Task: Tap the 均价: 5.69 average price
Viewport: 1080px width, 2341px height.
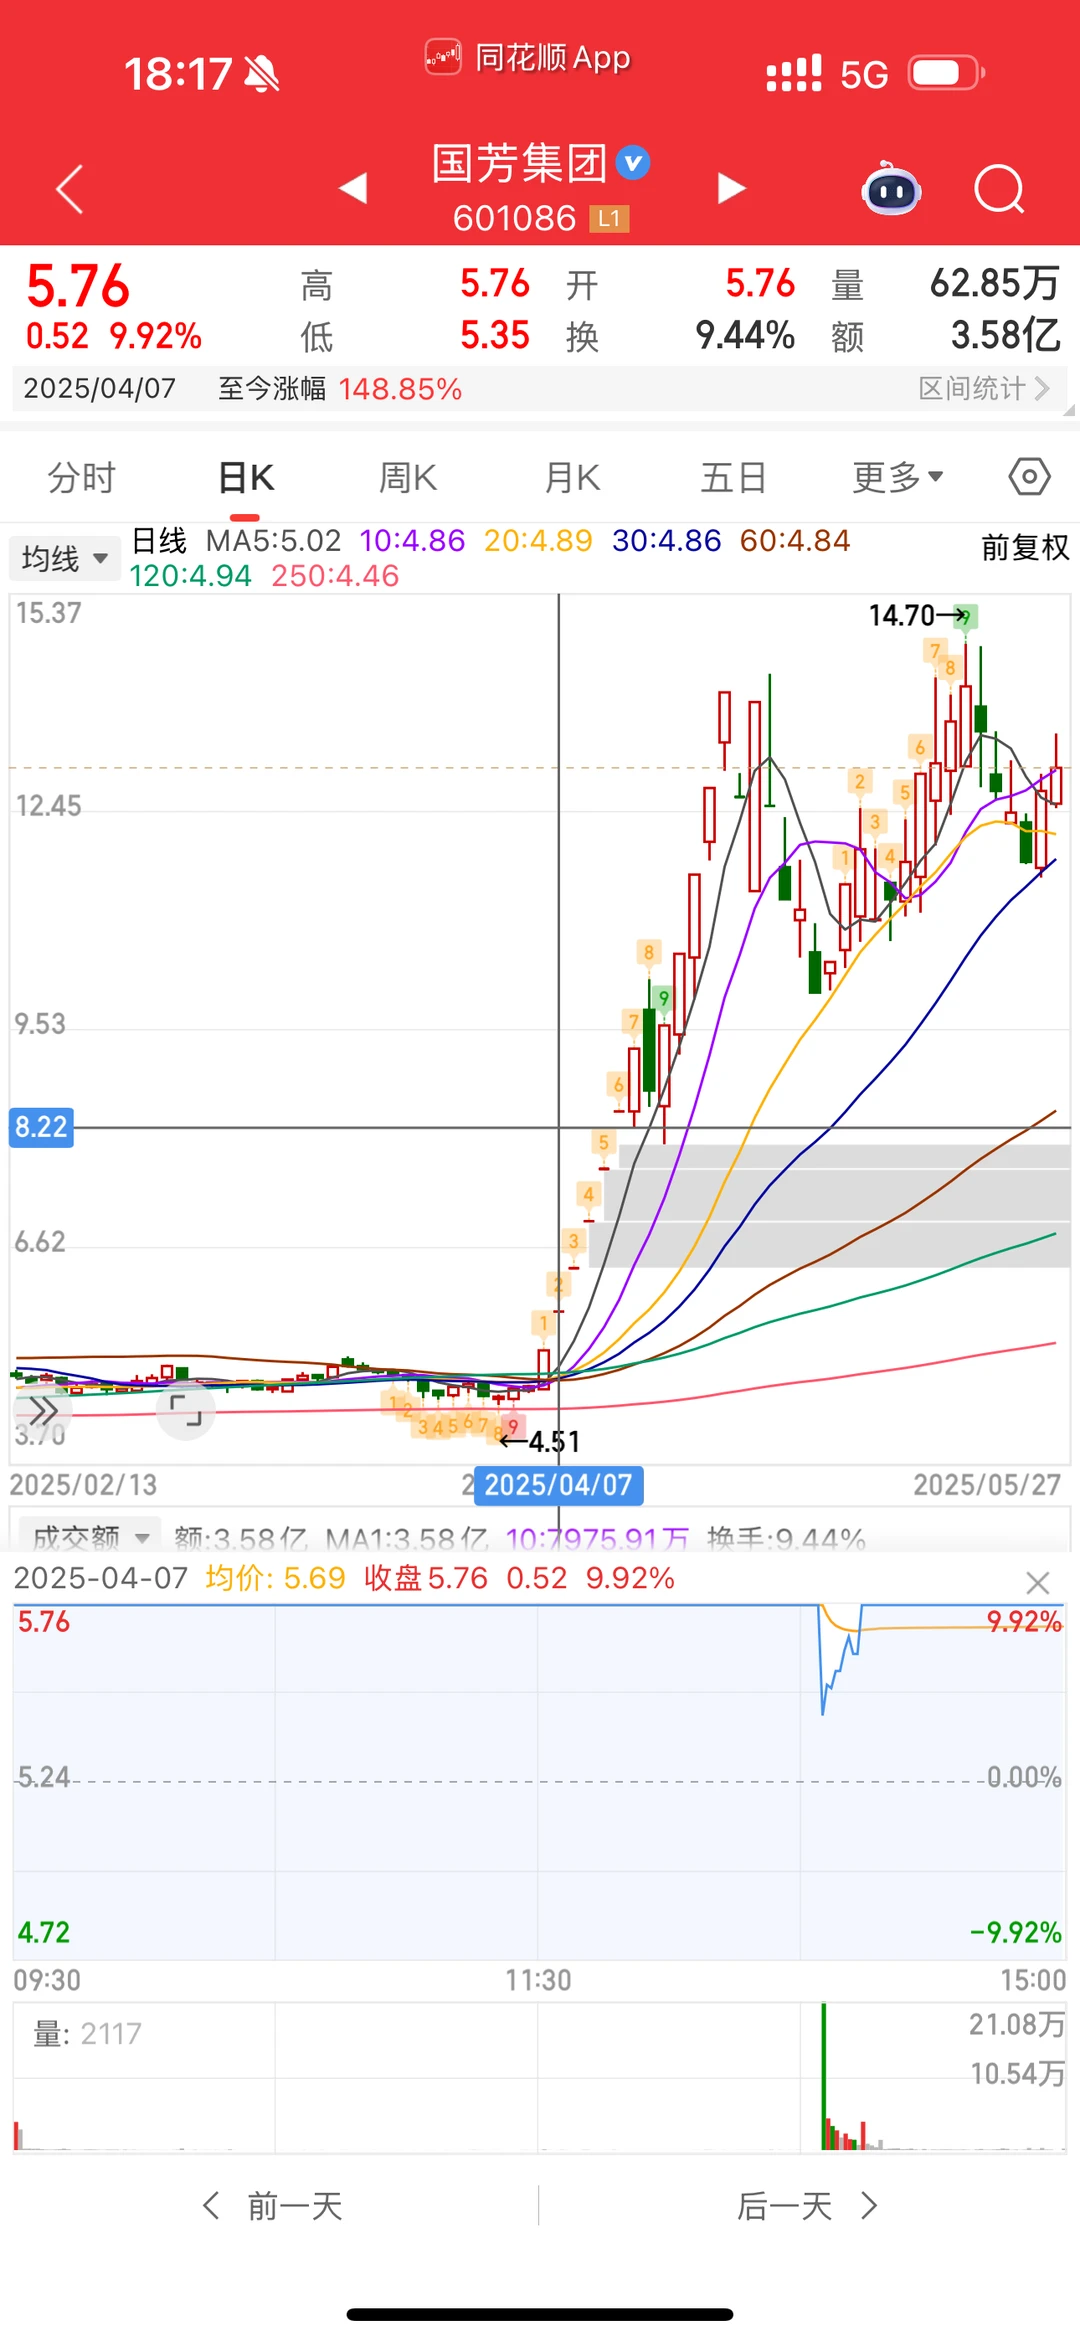Action: tap(275, 1578)
